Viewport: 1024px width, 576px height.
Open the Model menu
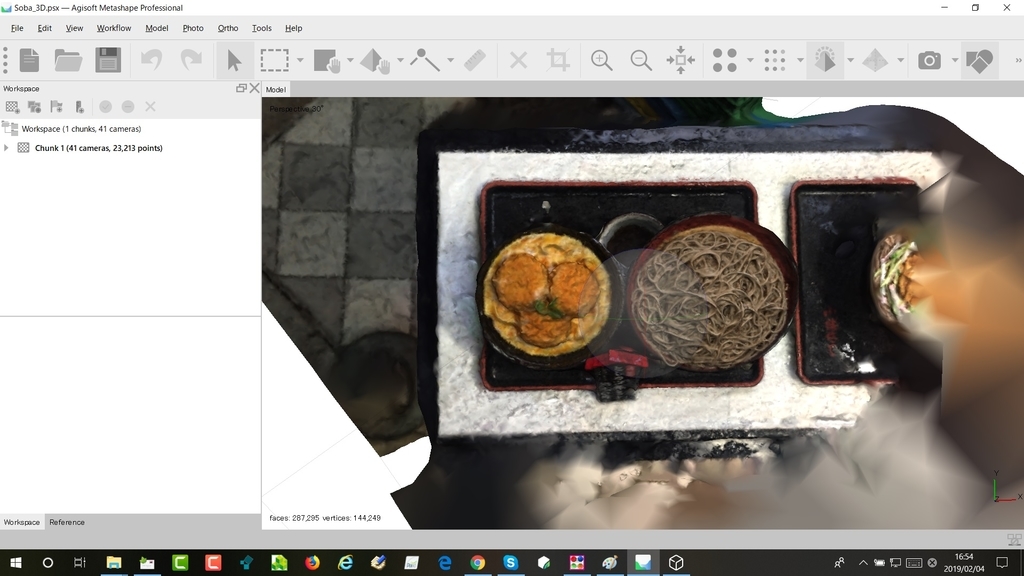click(x=157, y=28)
